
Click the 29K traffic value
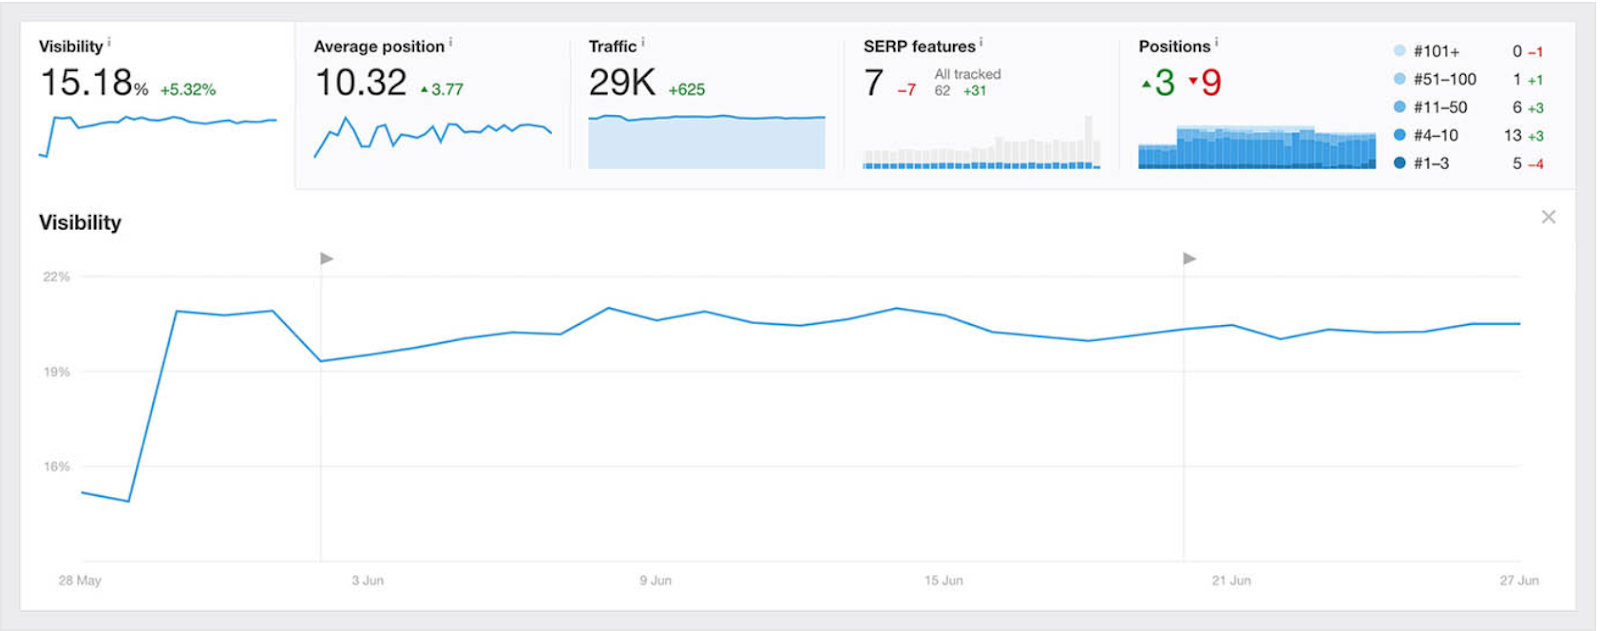(x=622, y=82)
